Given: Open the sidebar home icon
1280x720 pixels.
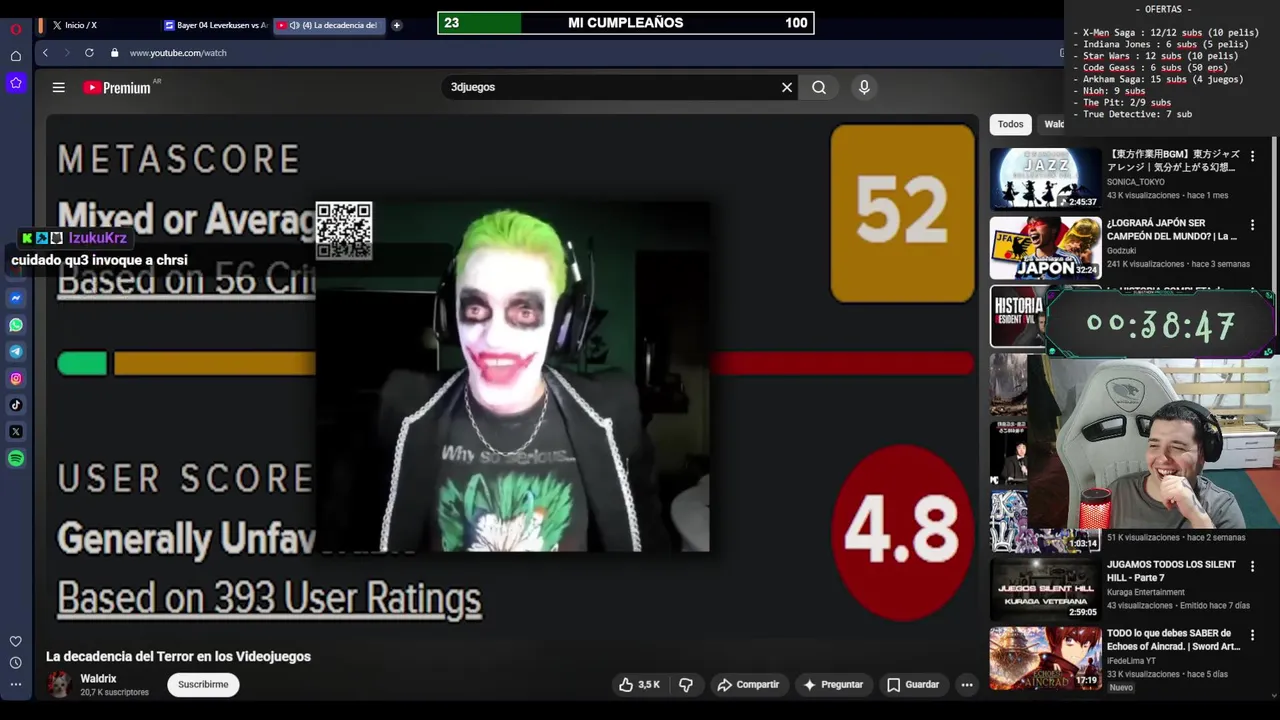Looking at the screenshot, I should pos(16,56).
